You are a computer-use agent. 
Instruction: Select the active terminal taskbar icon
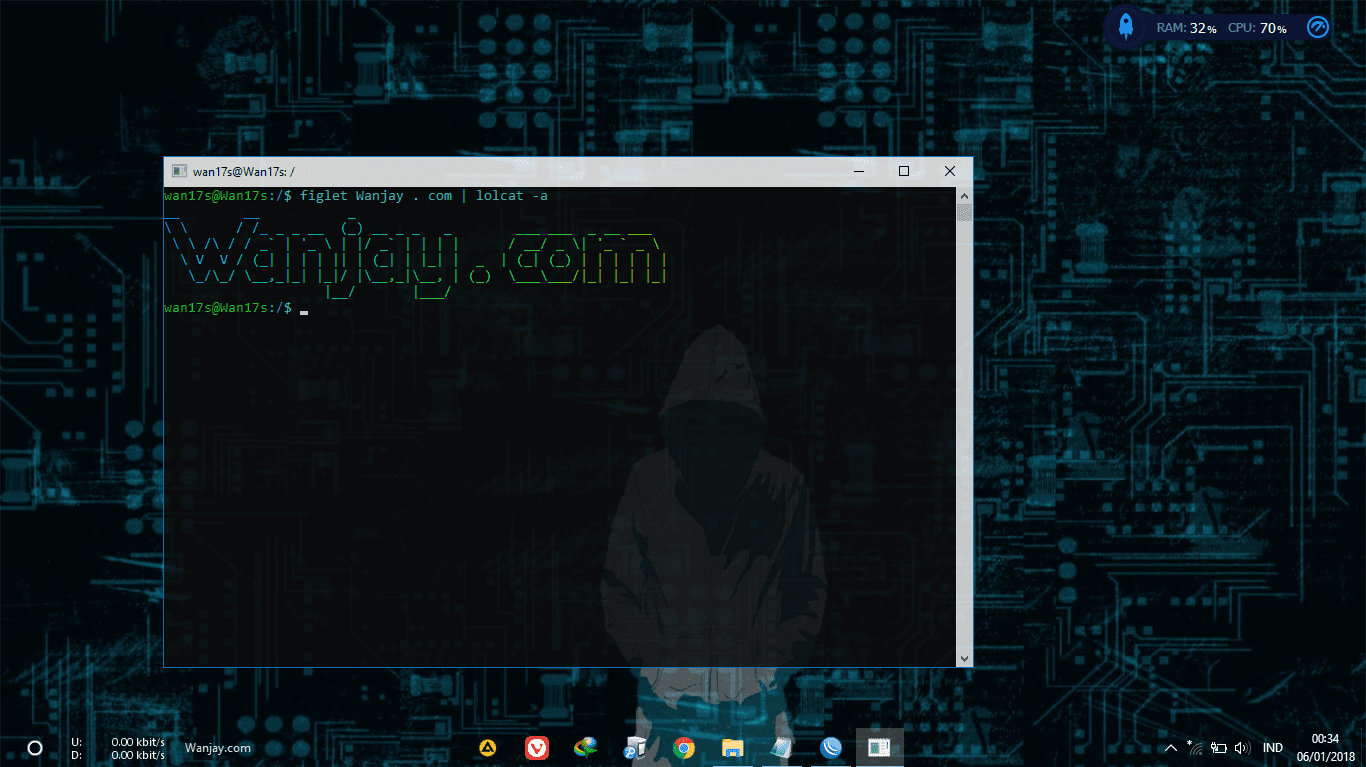tap(880, 747)
